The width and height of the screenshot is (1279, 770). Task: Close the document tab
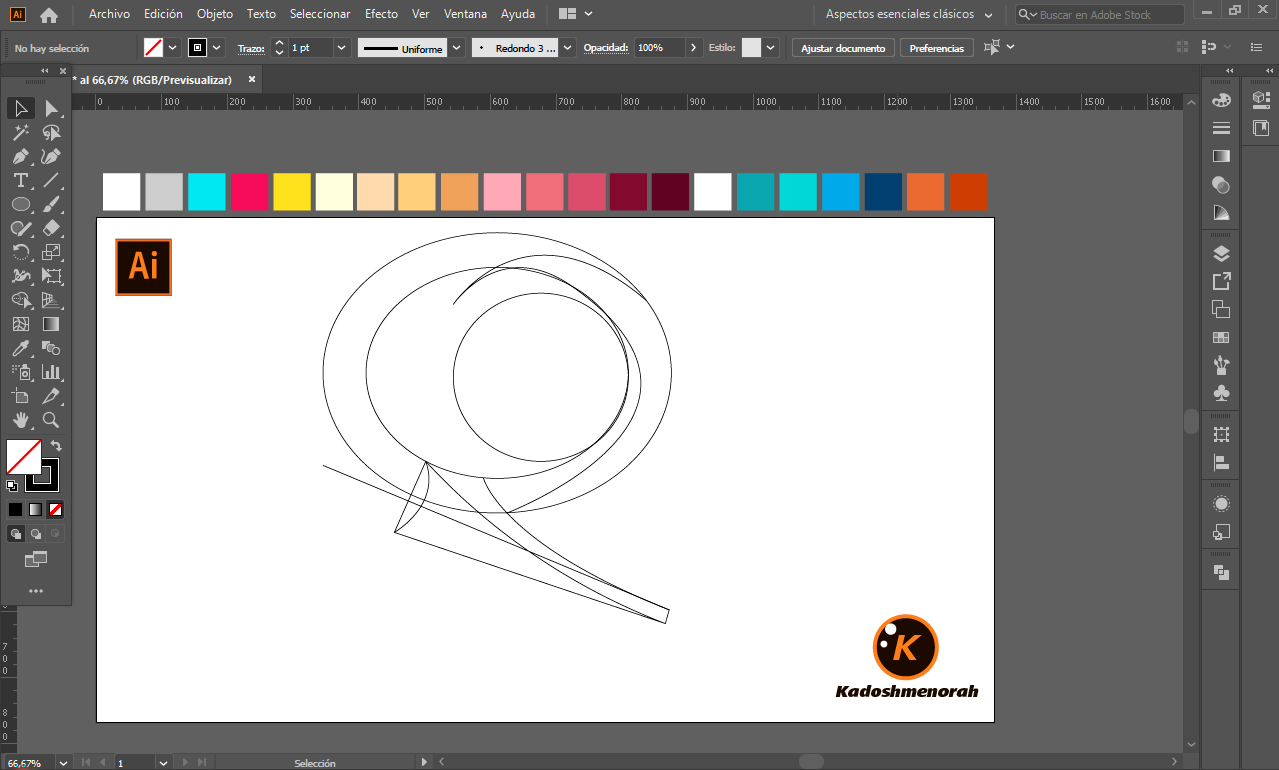pyautogui.click(x=252, y=79)
